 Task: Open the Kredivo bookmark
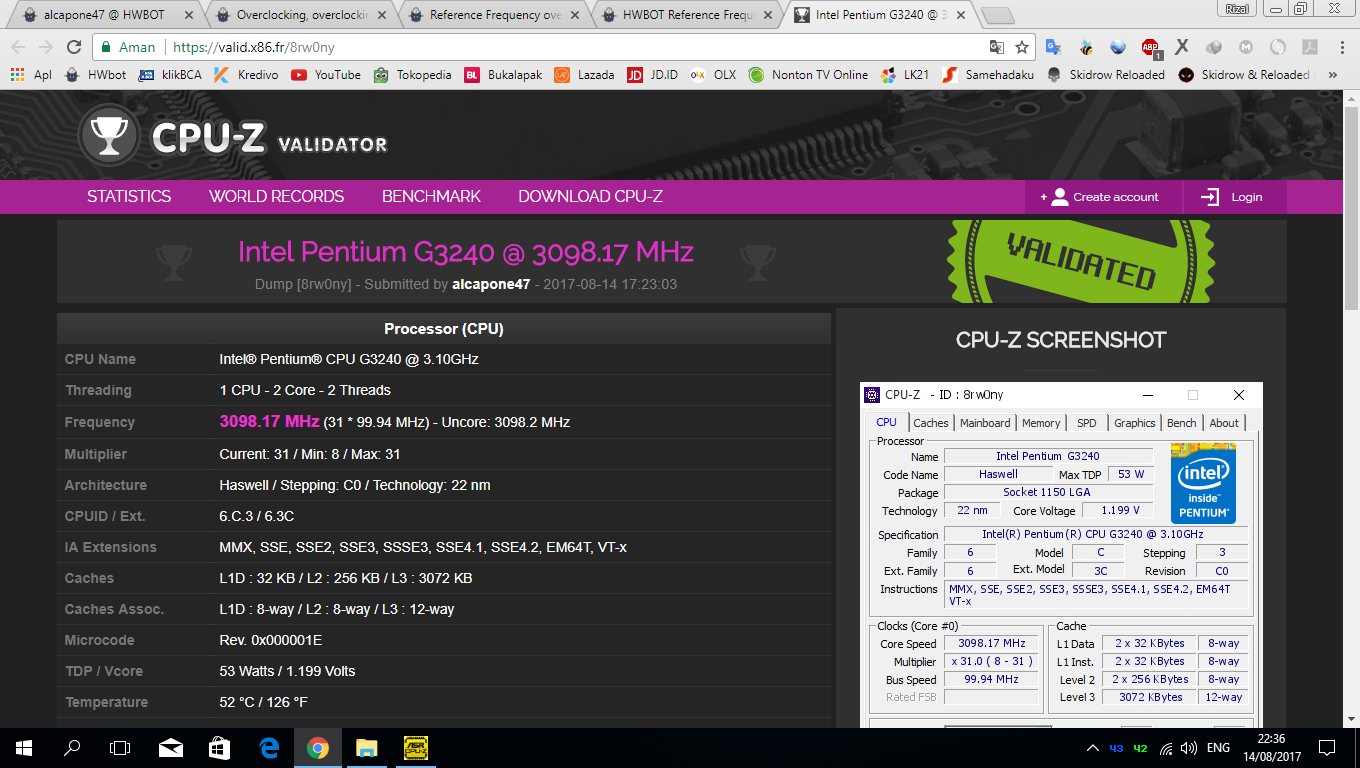tap(245, 75)
